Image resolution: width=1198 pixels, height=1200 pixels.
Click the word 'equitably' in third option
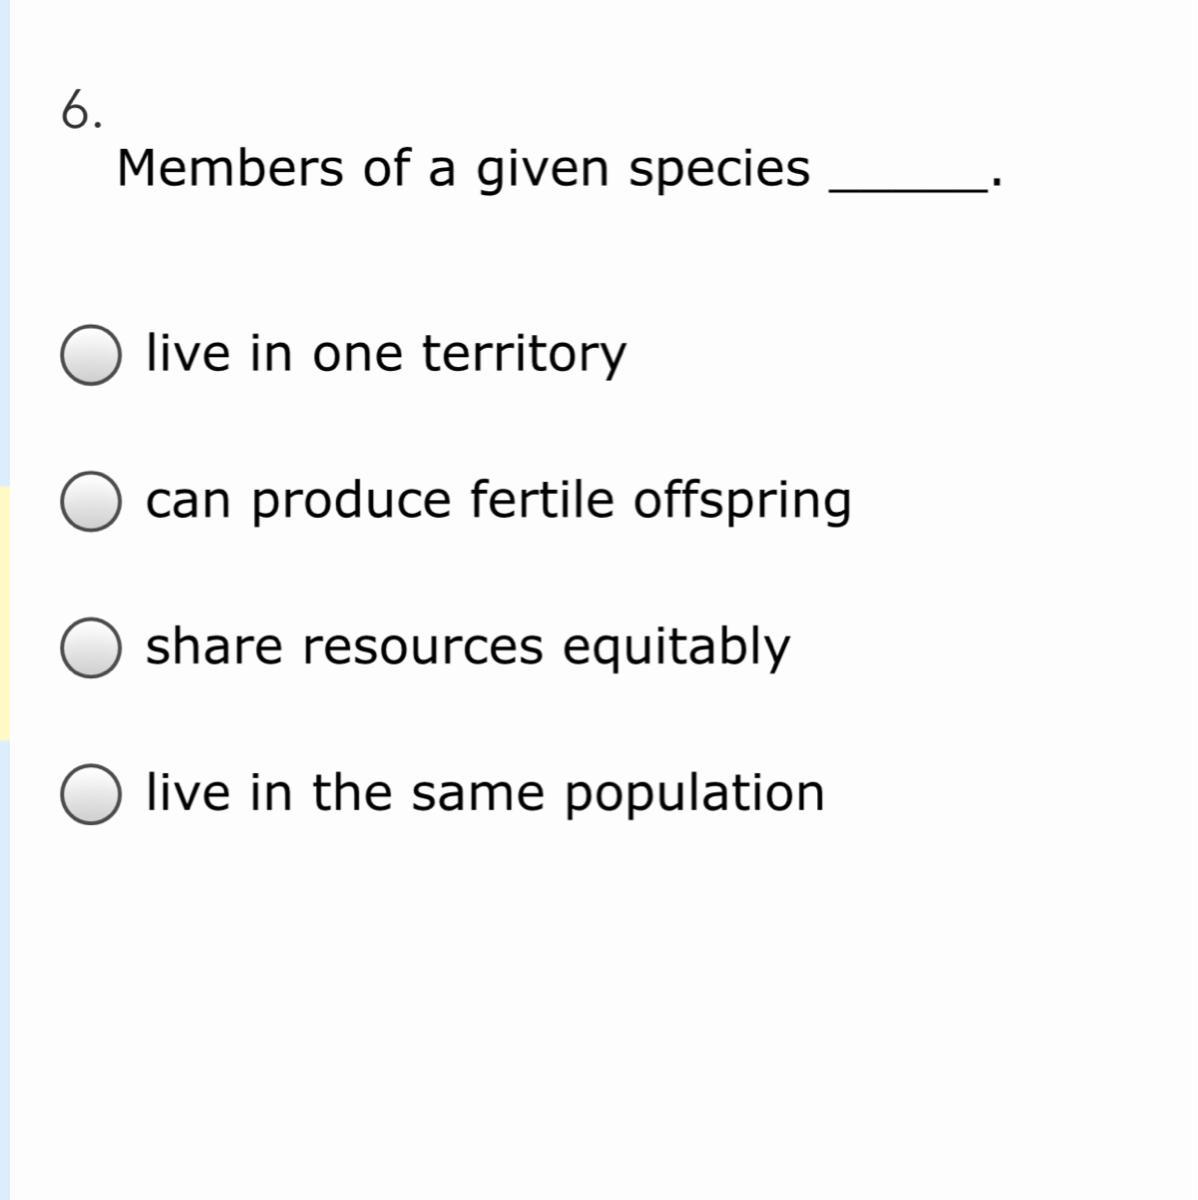click(x=676, y=649)
